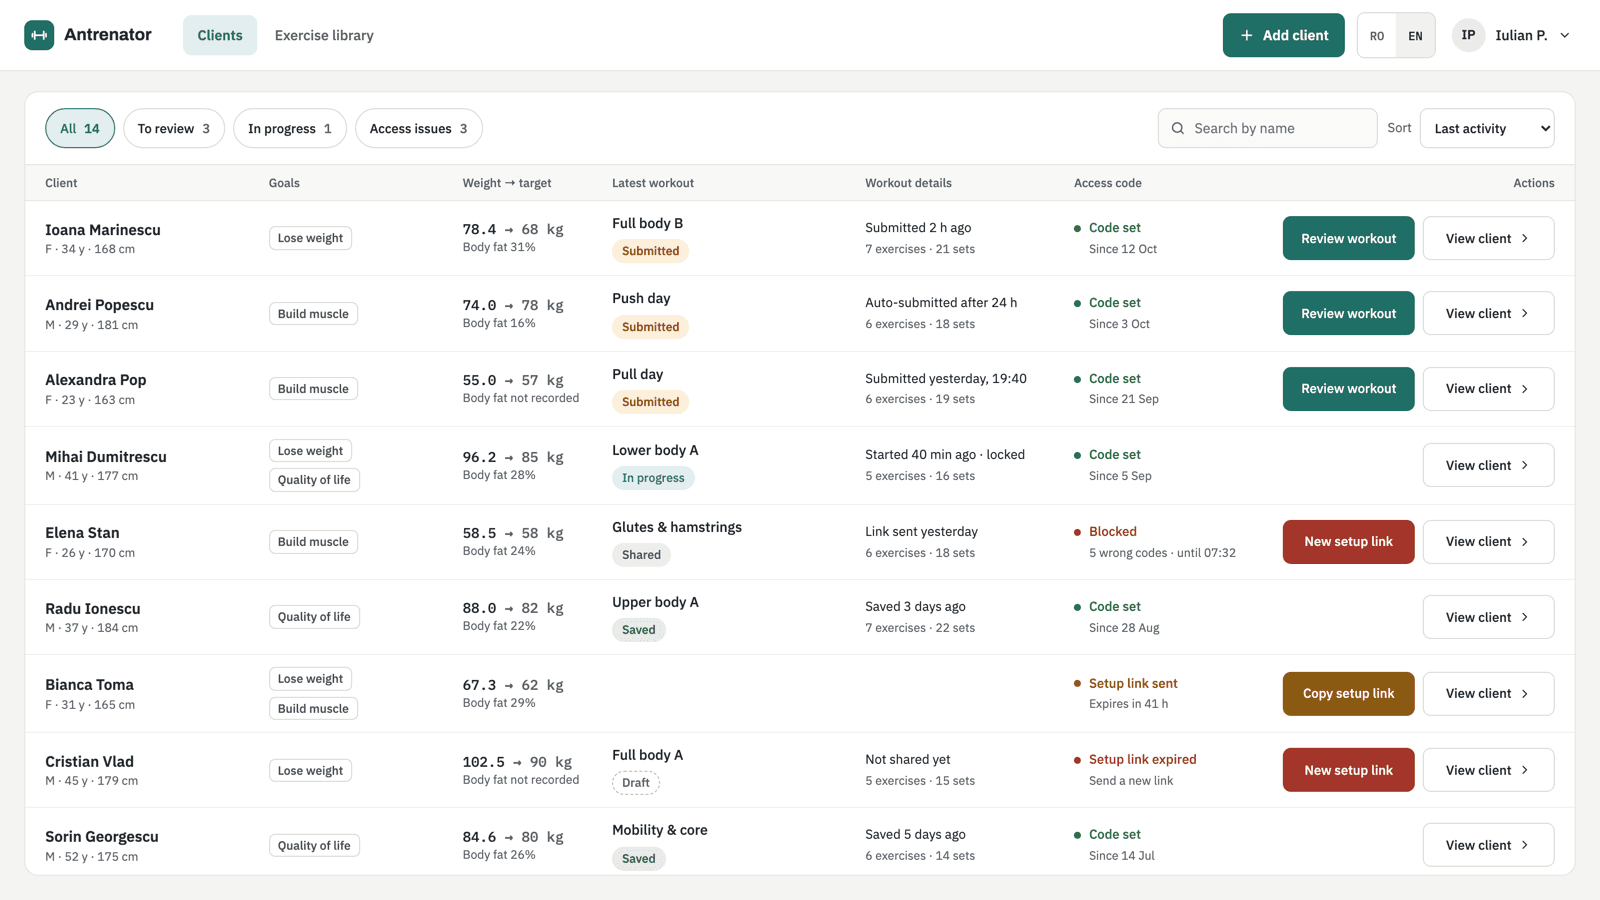This screenshot has width=1600, height=900.
Task: Copy setup link for Bianca Toma
Action: (x=1348, y=693)
